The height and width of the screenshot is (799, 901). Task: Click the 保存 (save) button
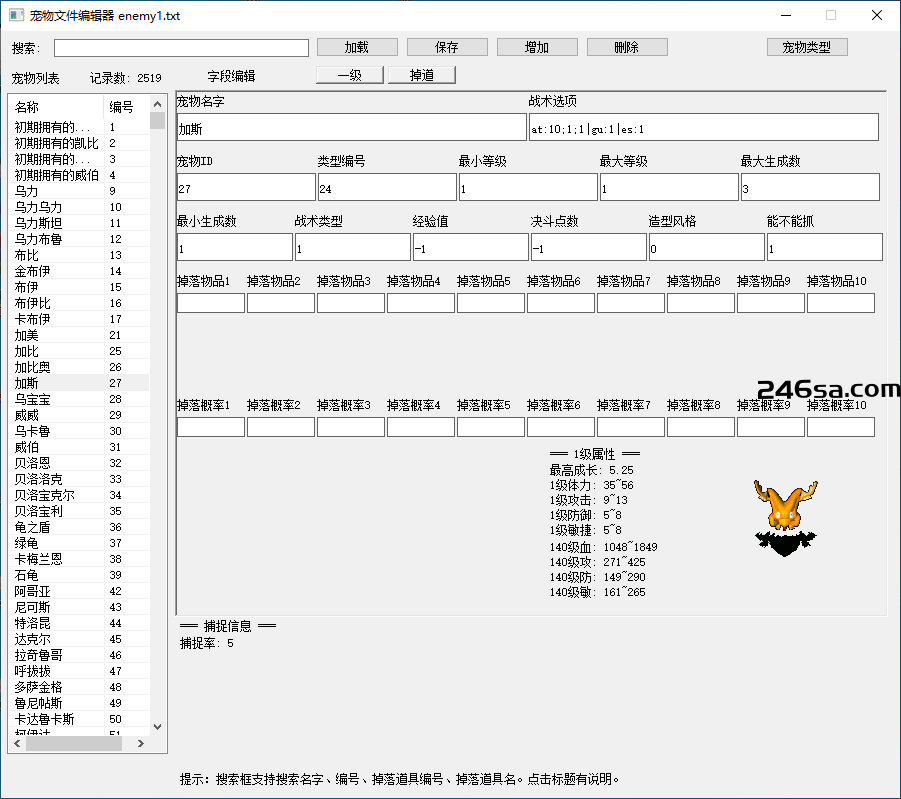[447, 47]
